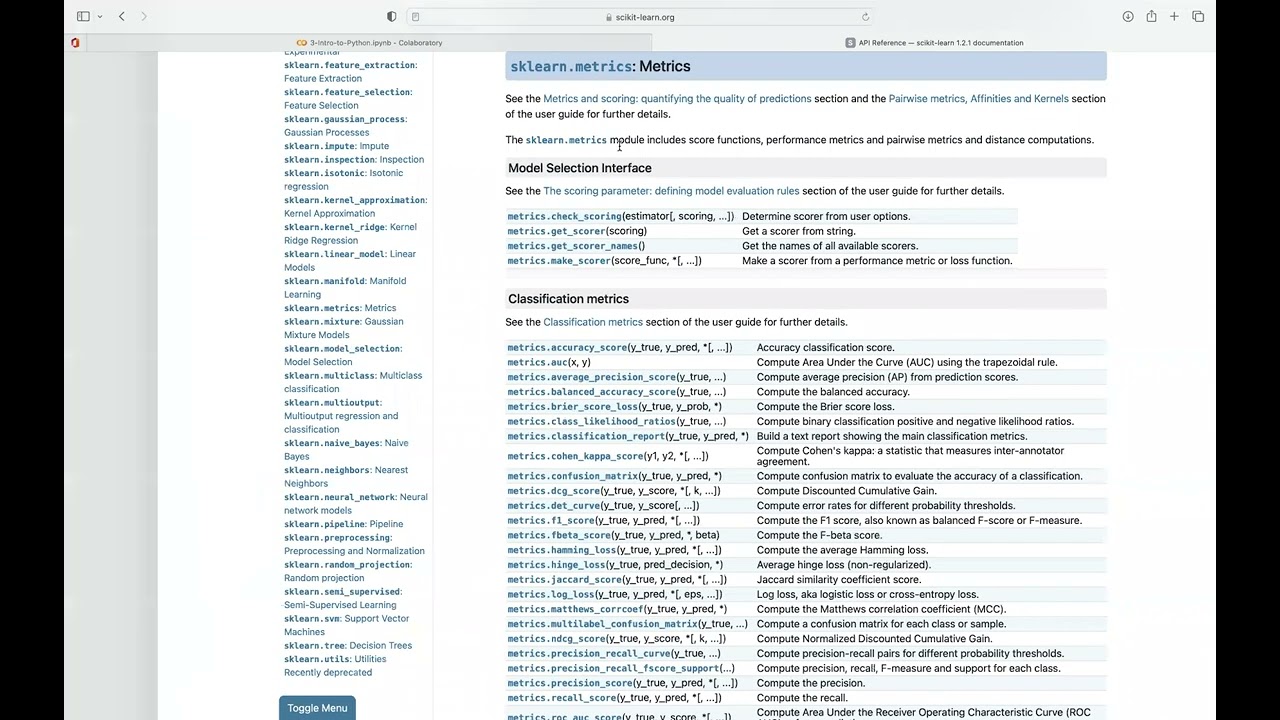Viewport: 1280px width, 720px height.
Task: Open metrics.accuracy_score function link
Action: point(567,347)
